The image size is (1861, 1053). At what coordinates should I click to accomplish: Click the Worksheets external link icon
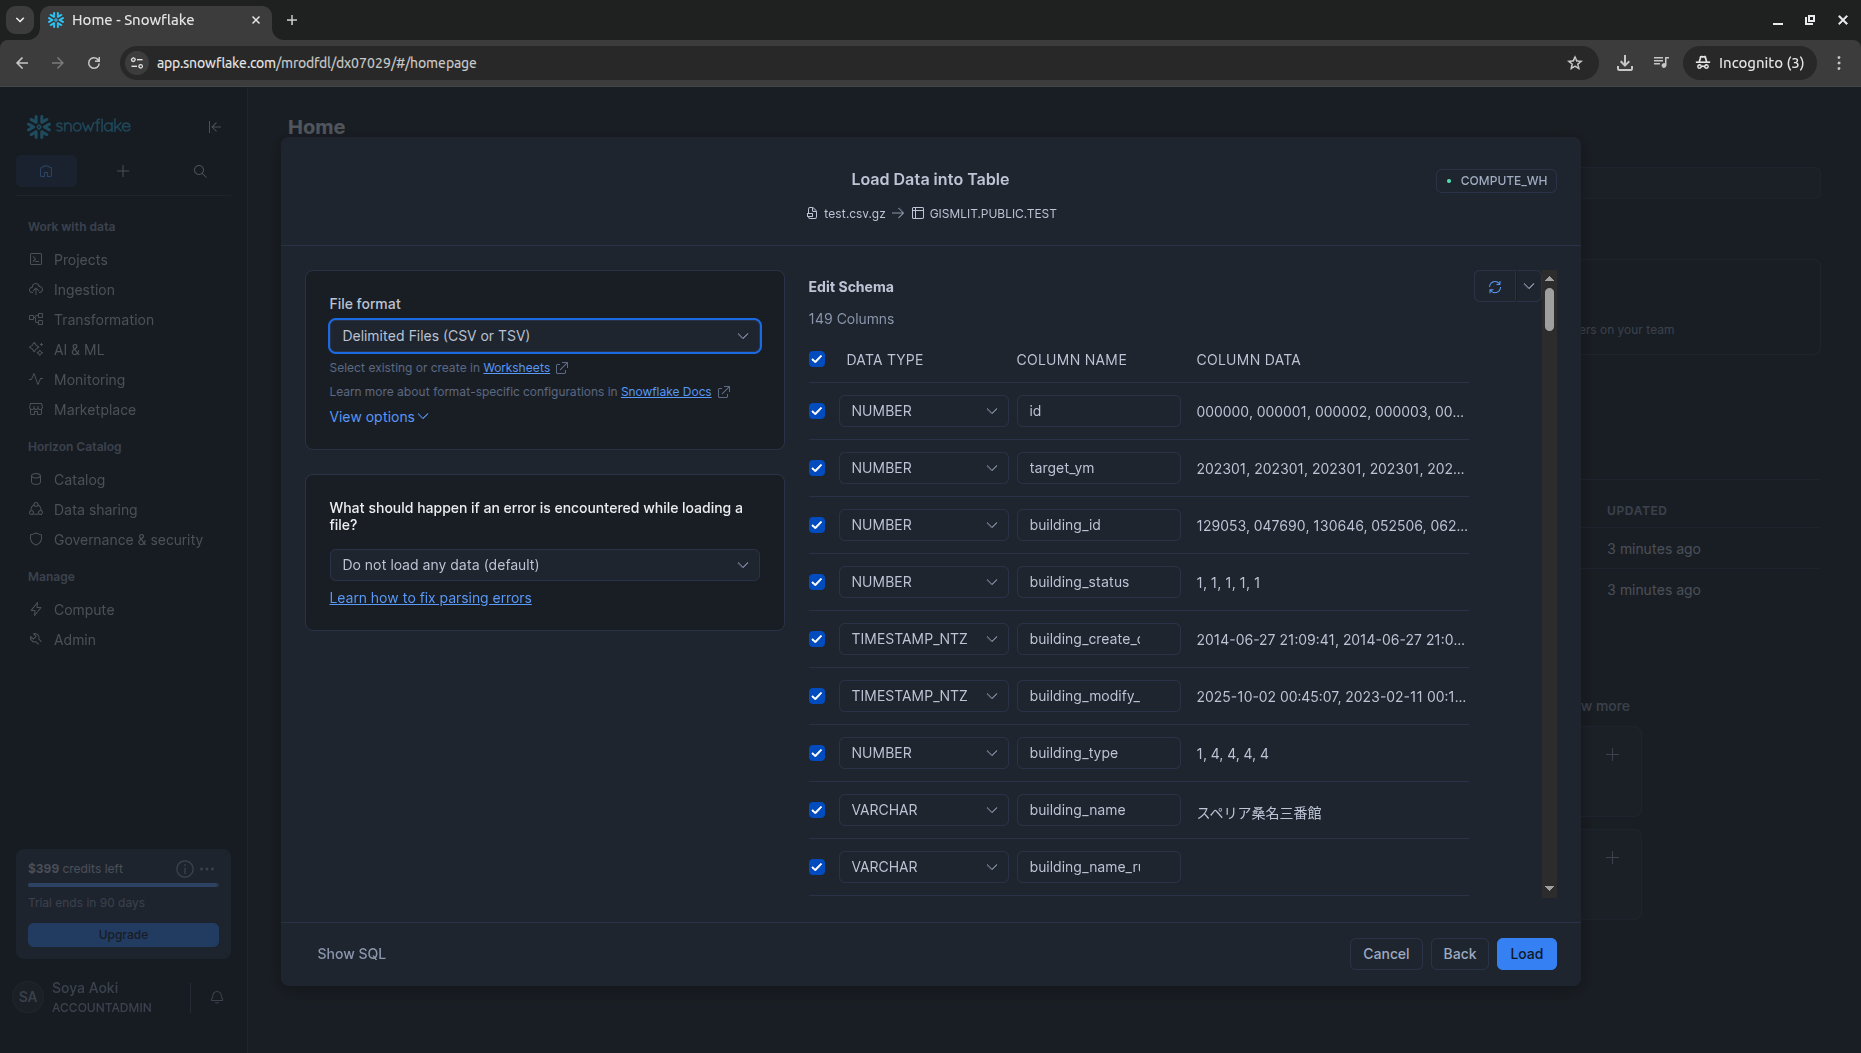[562, 368]
